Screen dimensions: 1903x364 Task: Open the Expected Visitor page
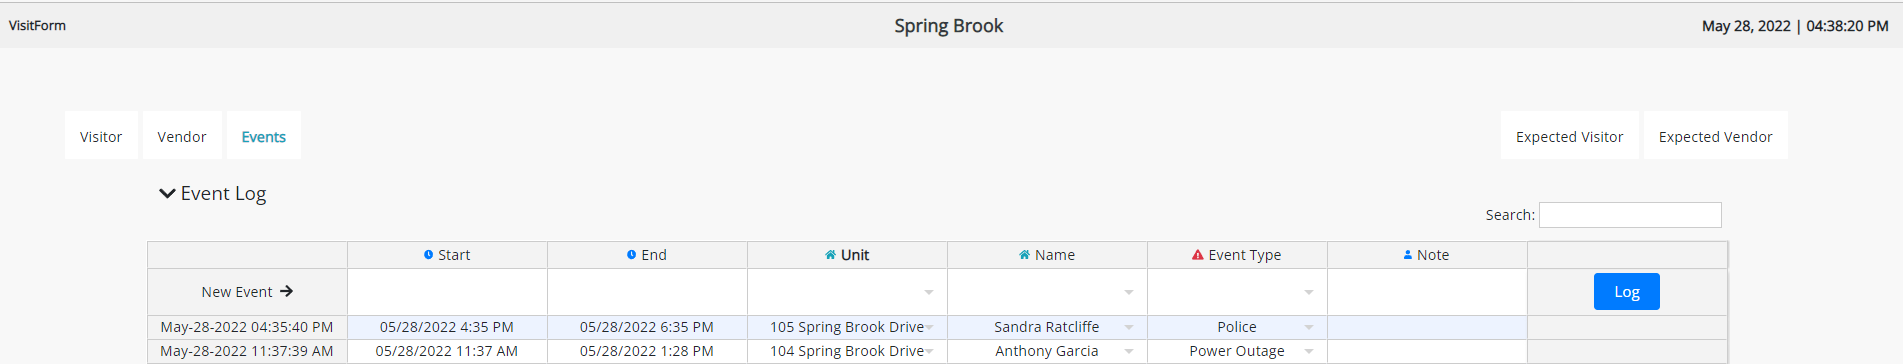[x=1569, y=136]
